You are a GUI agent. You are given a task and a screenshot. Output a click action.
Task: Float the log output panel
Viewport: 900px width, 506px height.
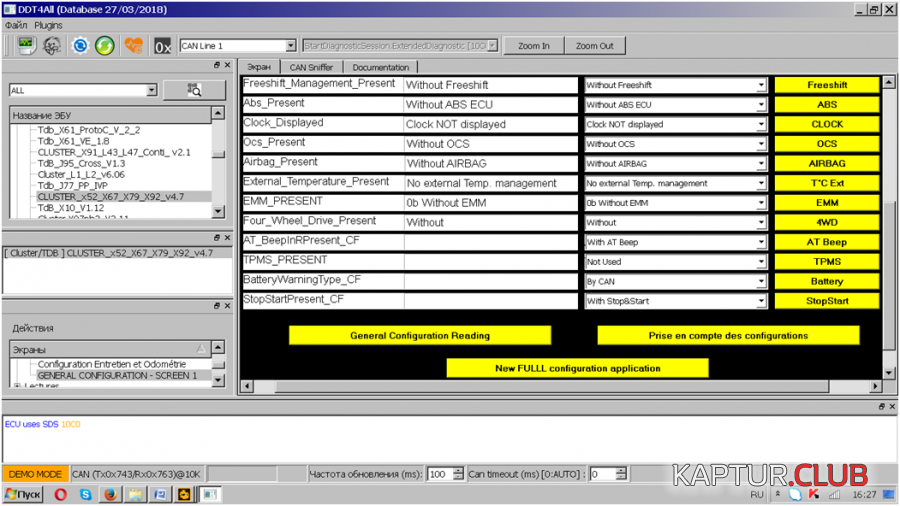point(882,406)
